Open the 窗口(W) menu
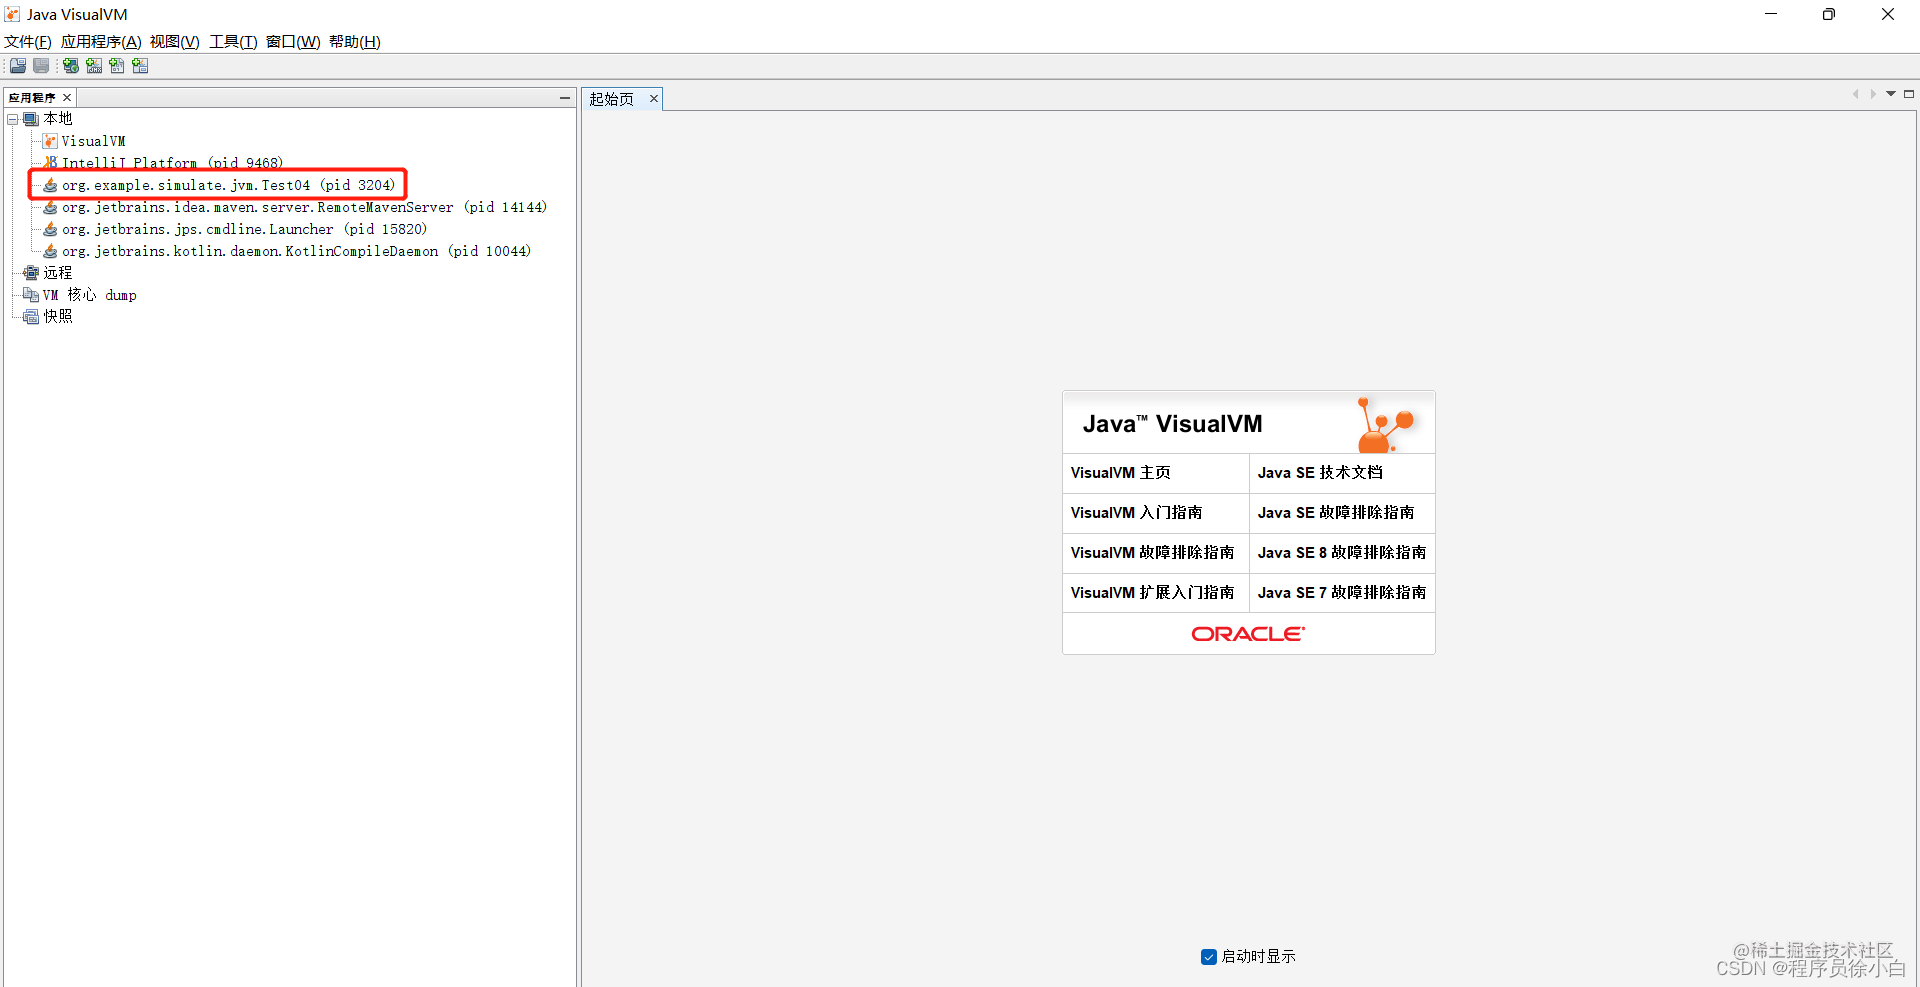The height and width of the screenshot is (987, 1920). click(293, 42)
